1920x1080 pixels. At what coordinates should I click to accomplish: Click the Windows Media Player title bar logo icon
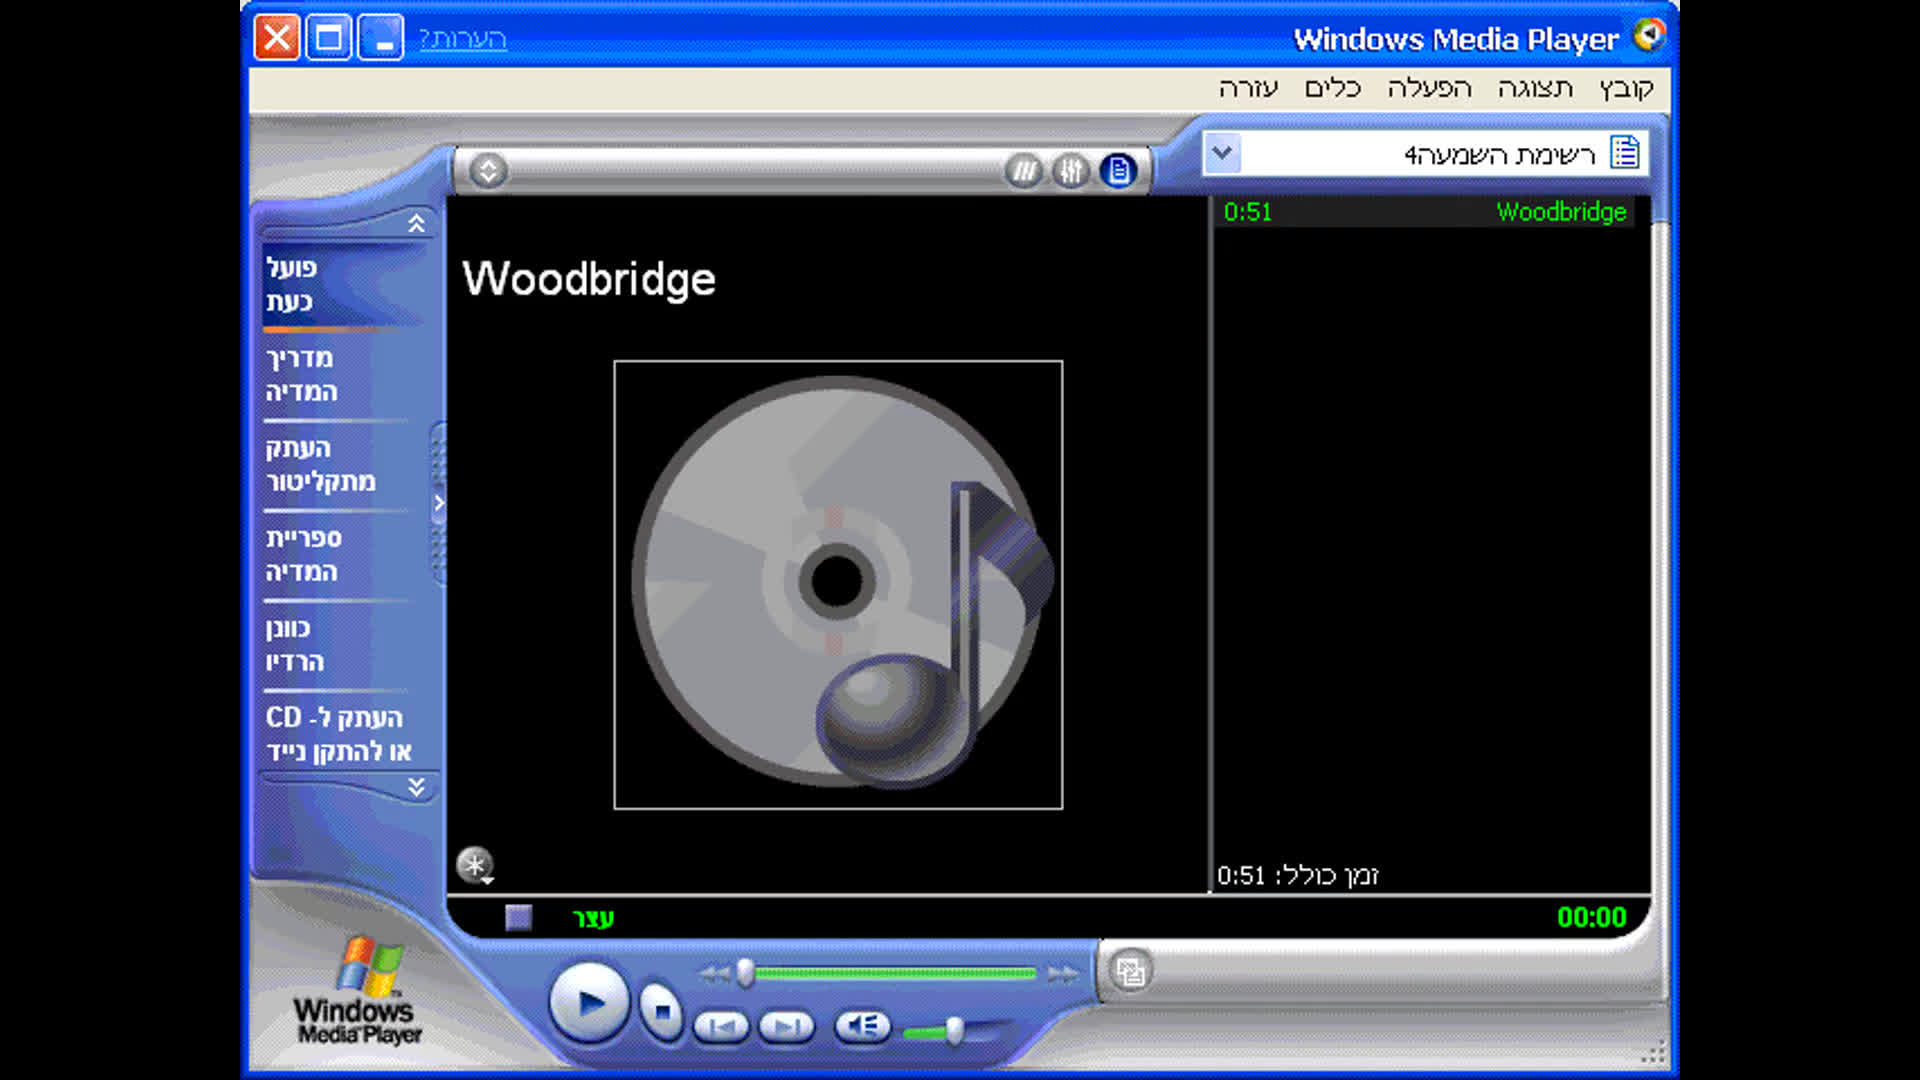click(x=1649, y=36)
